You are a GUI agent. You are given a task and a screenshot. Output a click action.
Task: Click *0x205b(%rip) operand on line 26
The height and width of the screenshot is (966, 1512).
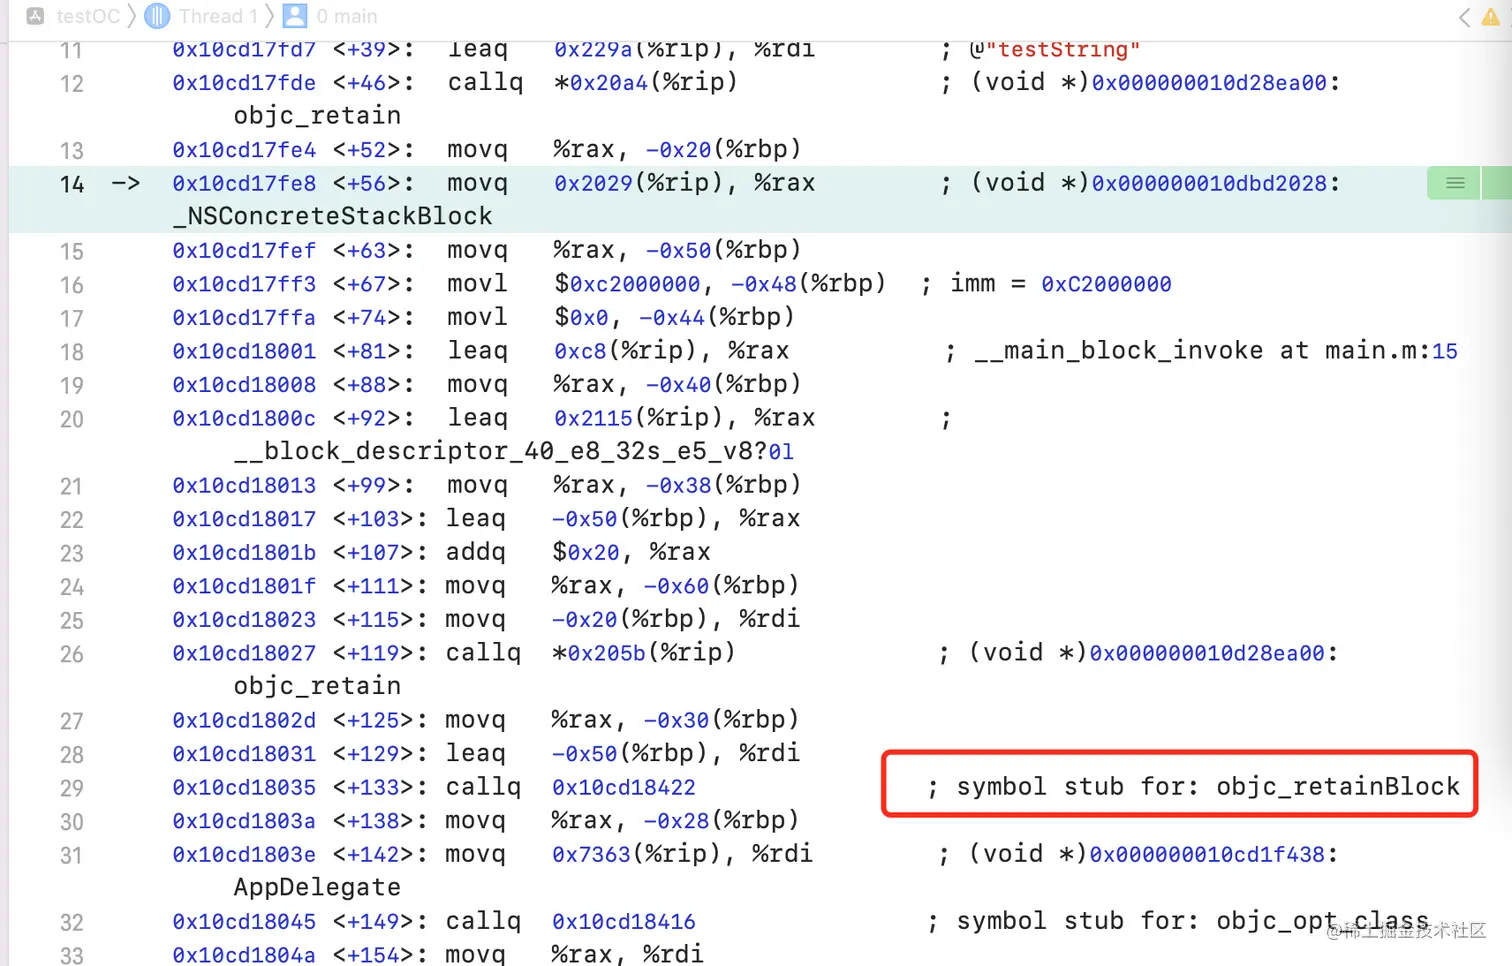(643, 653)
